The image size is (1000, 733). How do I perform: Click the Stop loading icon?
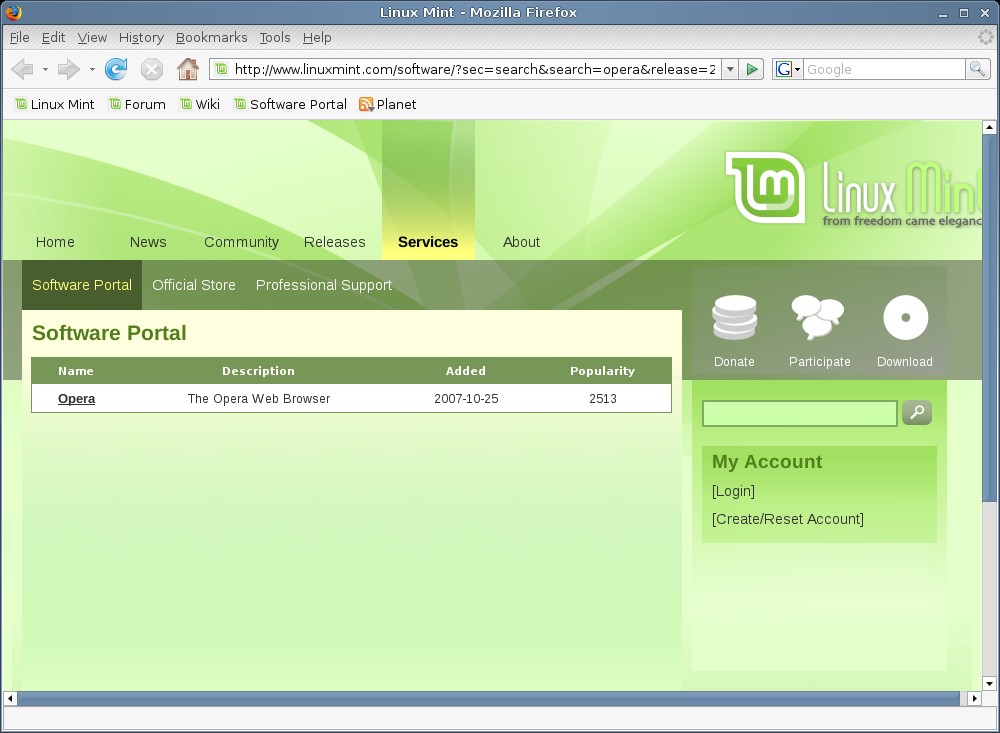point(152,69)
